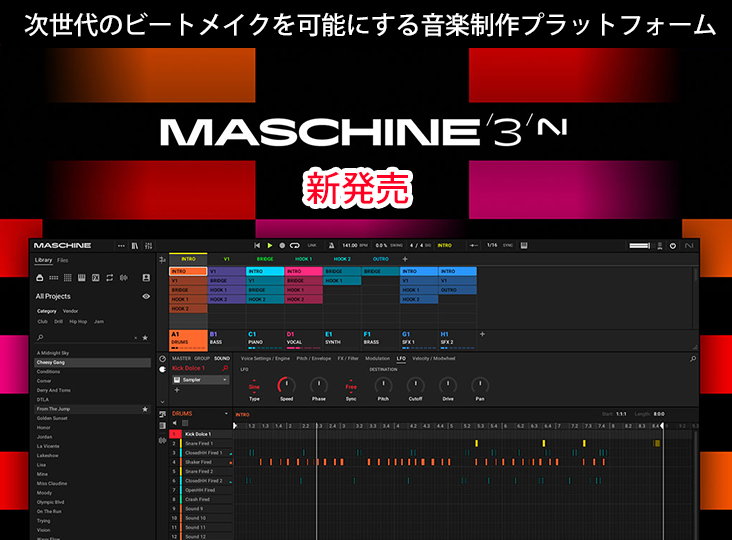
Task: Open the FX / Filter page
Action: [x=348, y=358]
